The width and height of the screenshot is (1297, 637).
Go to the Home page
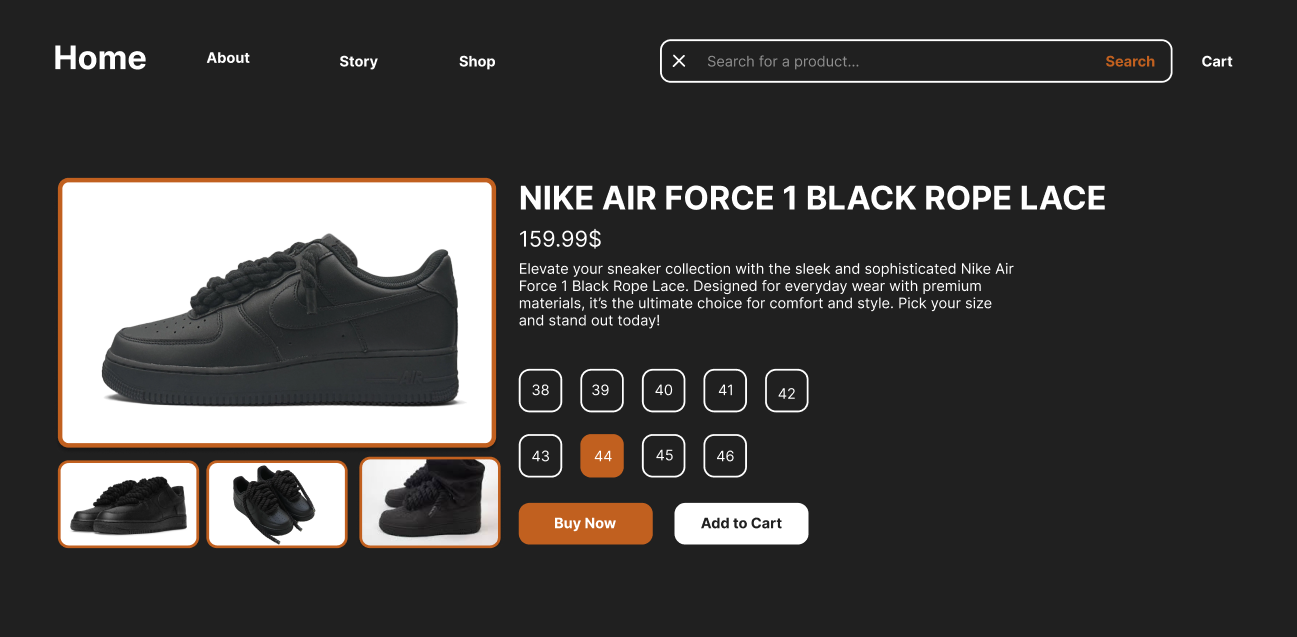click(x=100, y=58)
